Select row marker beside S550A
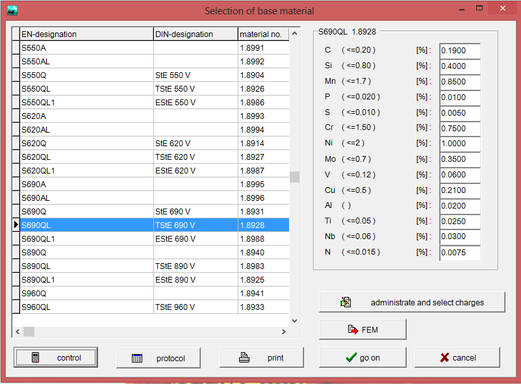The width and height of the screenshot is (521, 384). [16, 48]
